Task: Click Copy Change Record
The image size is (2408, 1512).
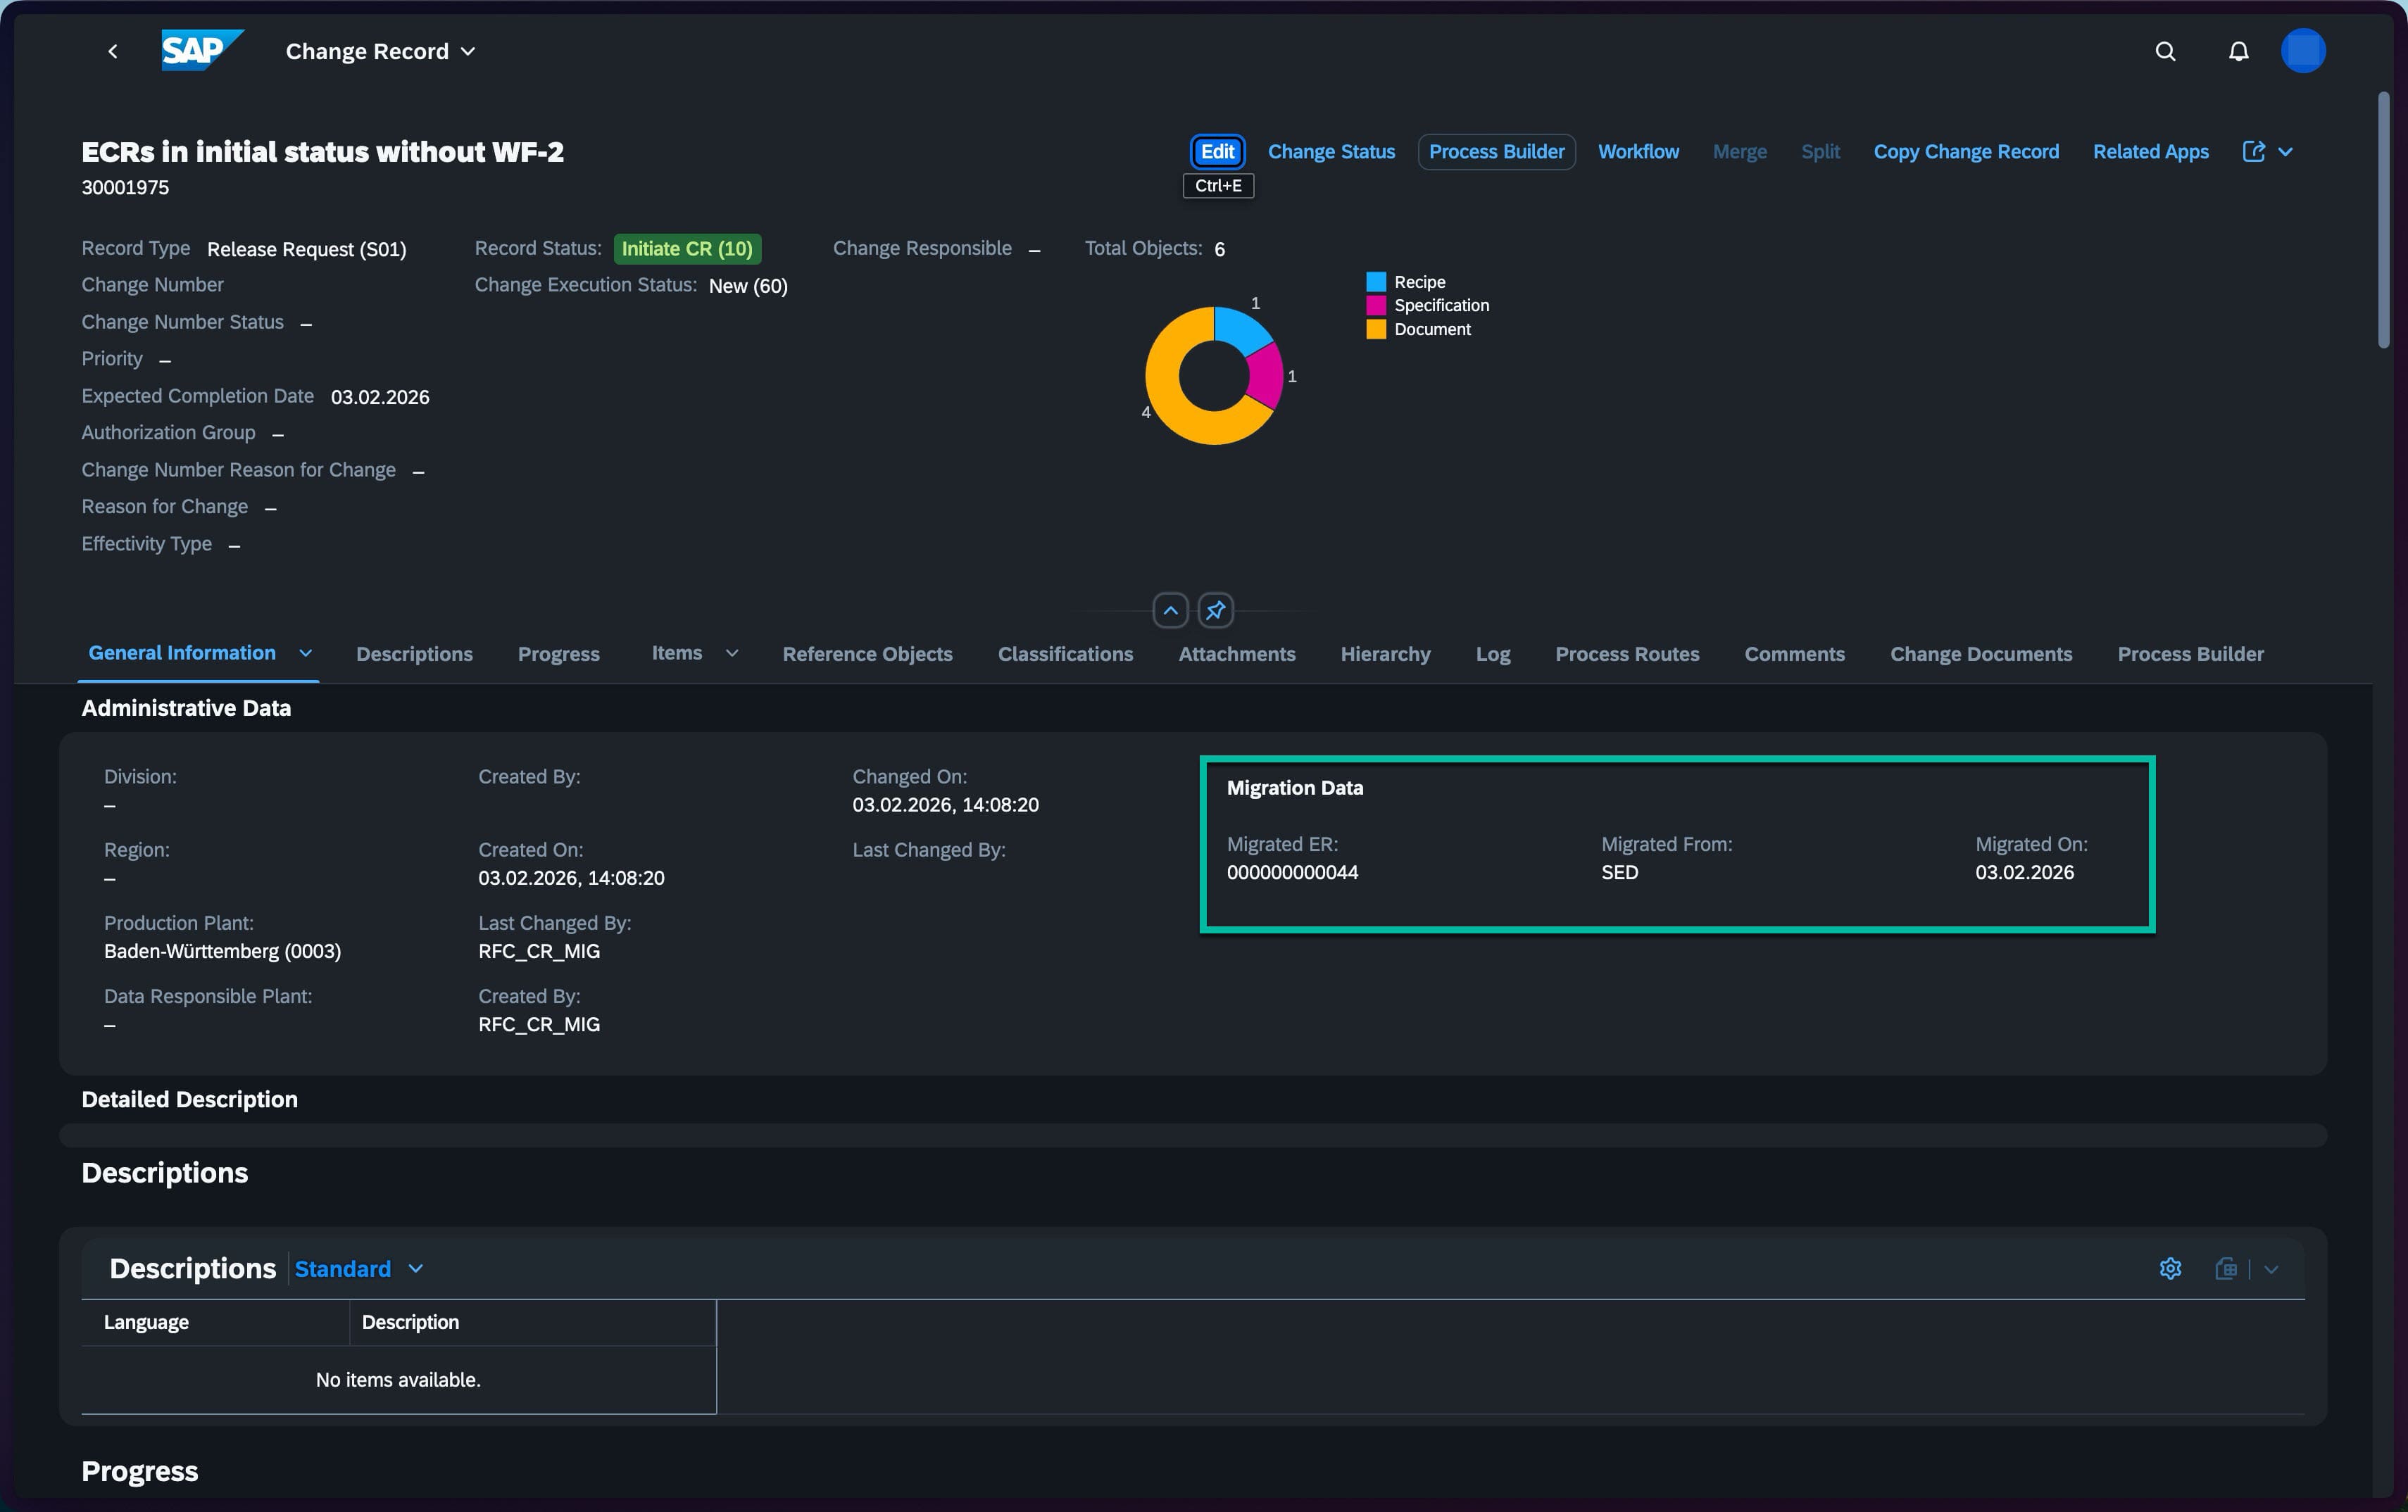Action: point(1966,152)
